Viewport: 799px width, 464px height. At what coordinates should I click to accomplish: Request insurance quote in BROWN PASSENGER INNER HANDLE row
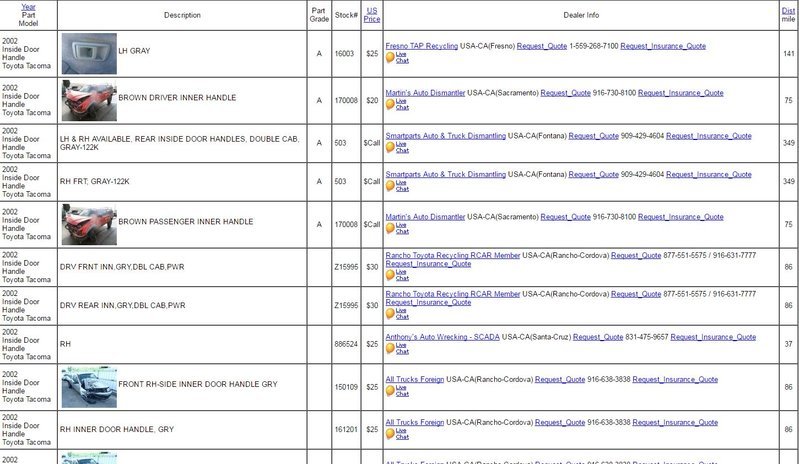(680, 217)
